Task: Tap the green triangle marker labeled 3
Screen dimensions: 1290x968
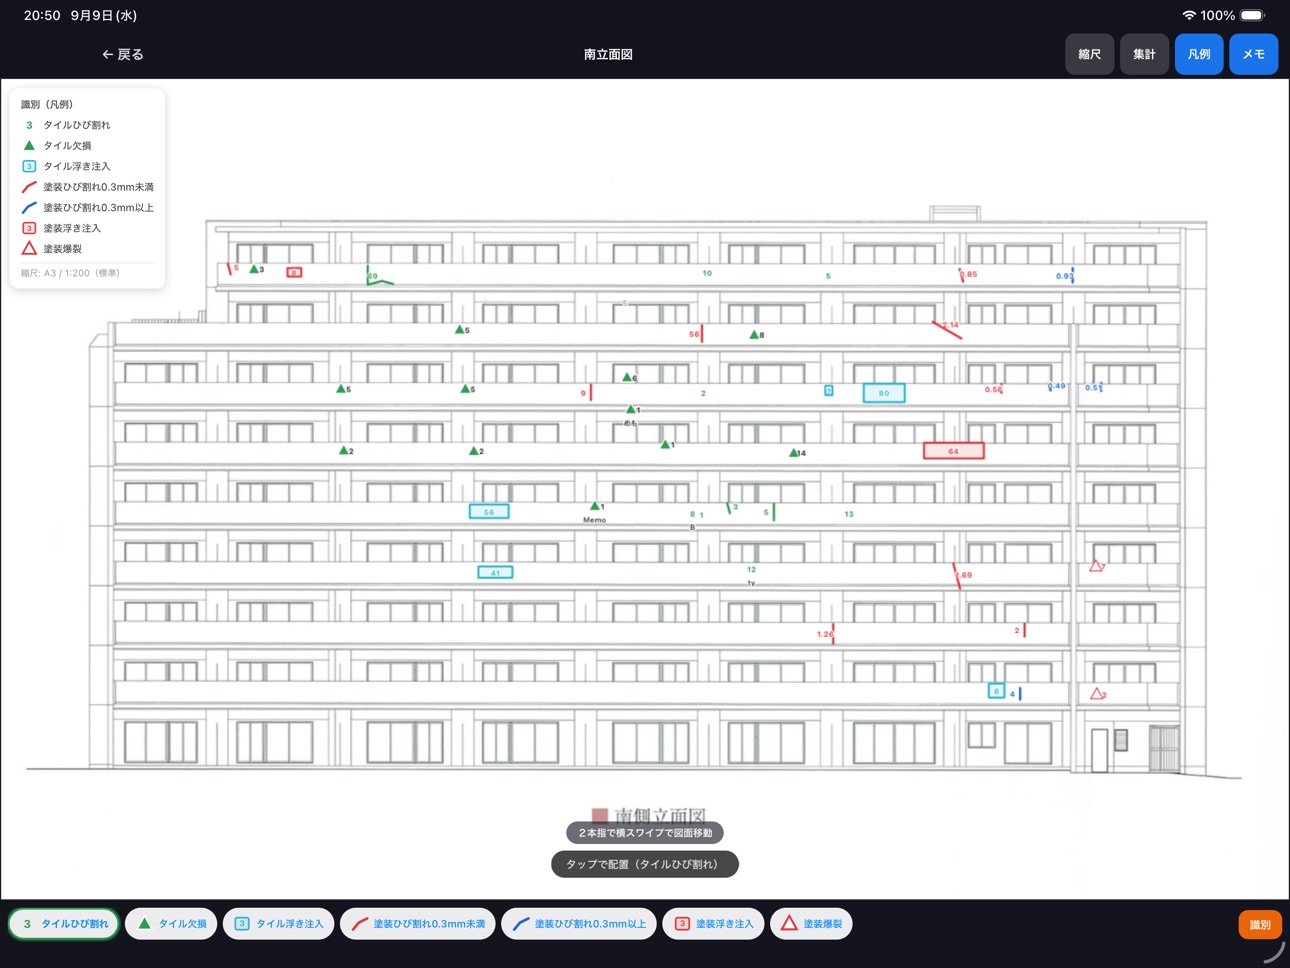Action: pyautogui.click(x=257, y=269)
